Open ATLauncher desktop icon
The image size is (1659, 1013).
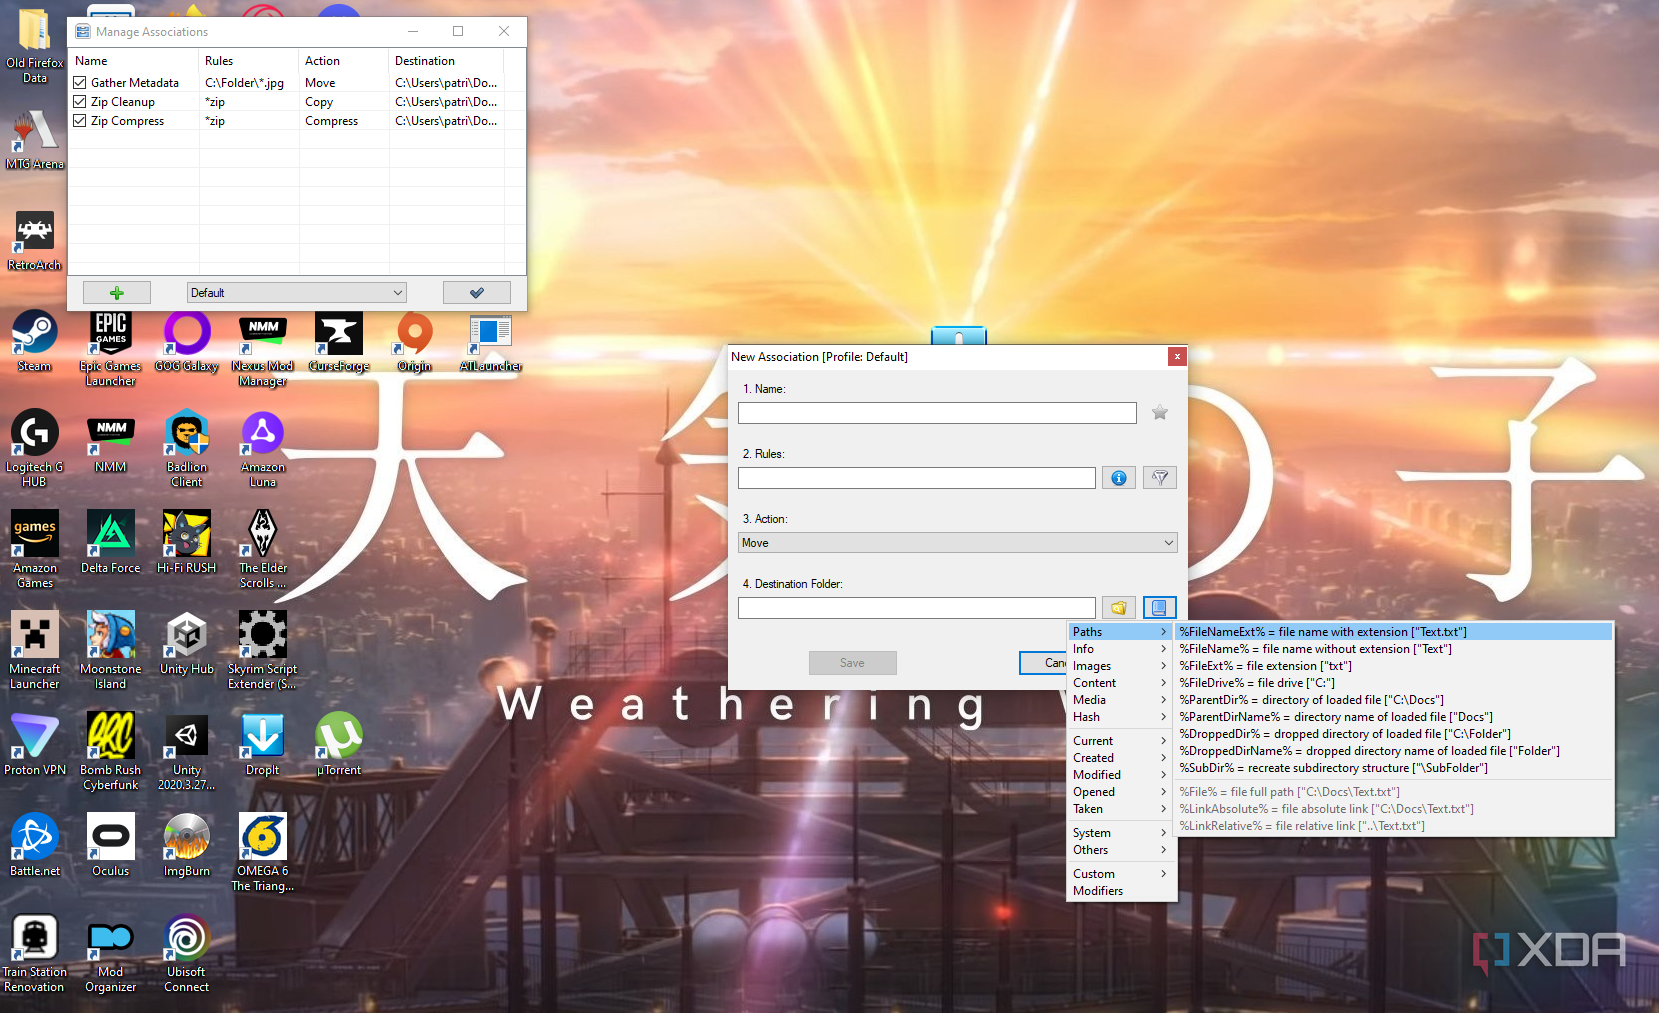point(491,341)
